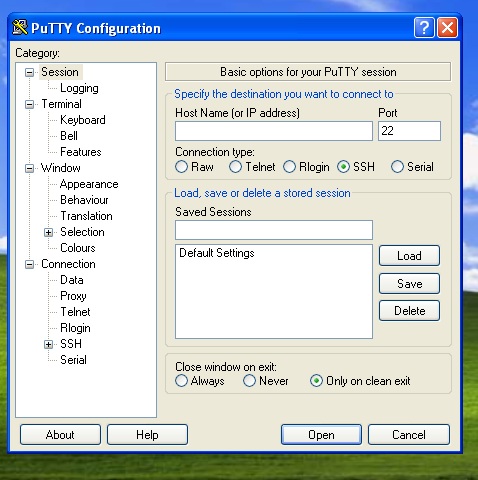Open the Rlogin category in tree
The width and height of the screenshot is (478, 480).
click(75, 328)
